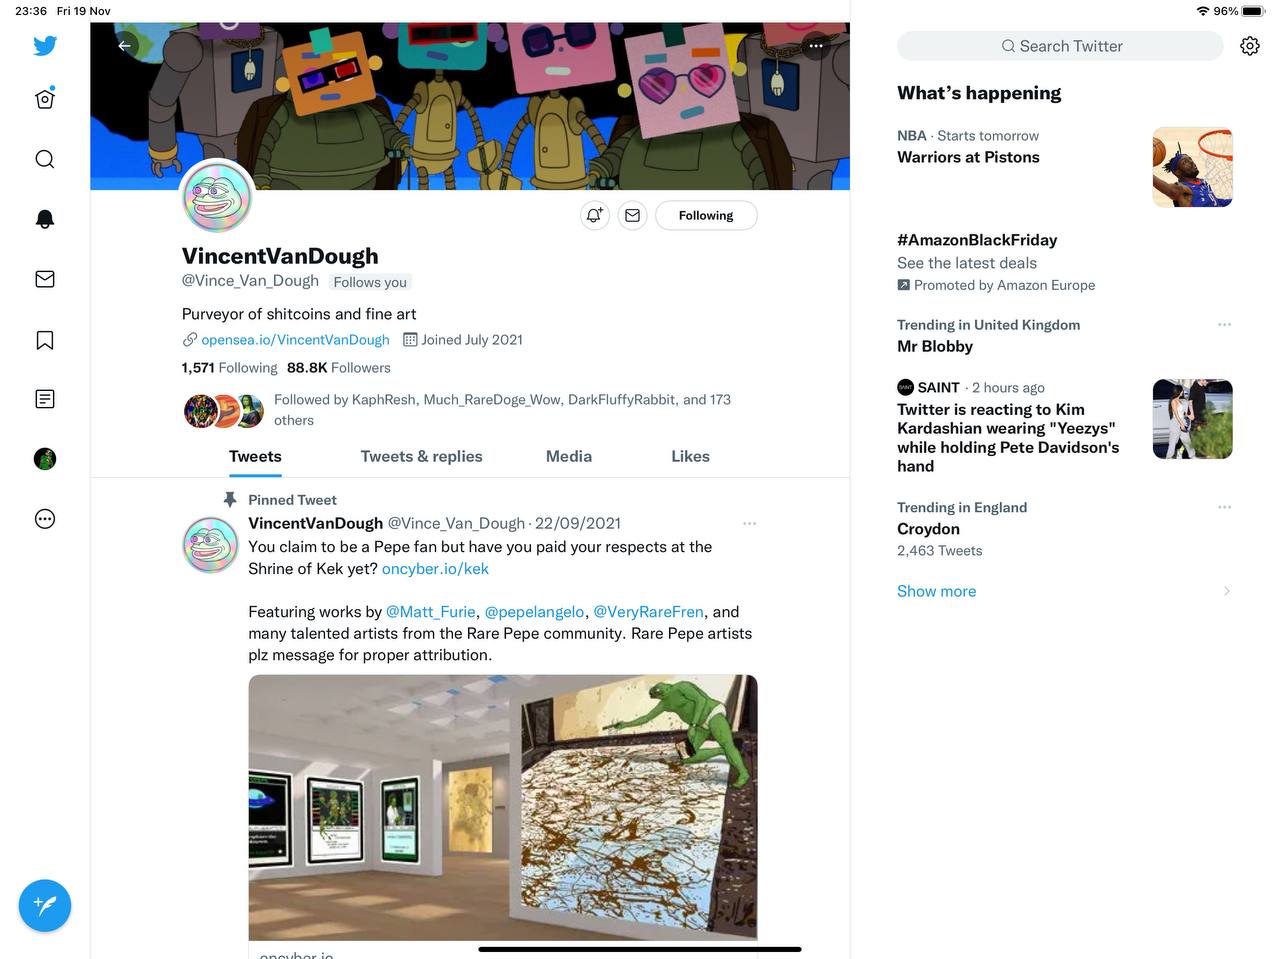
Task: Switch to the Media tab
Action: (569, 456)
